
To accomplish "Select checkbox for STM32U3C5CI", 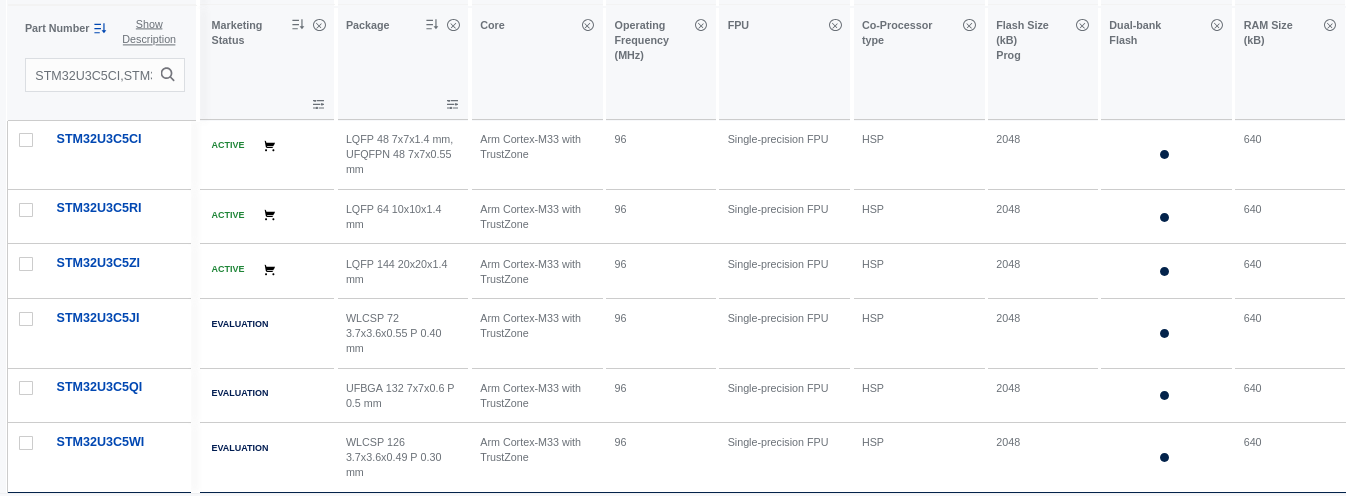I will click(26, 140).
